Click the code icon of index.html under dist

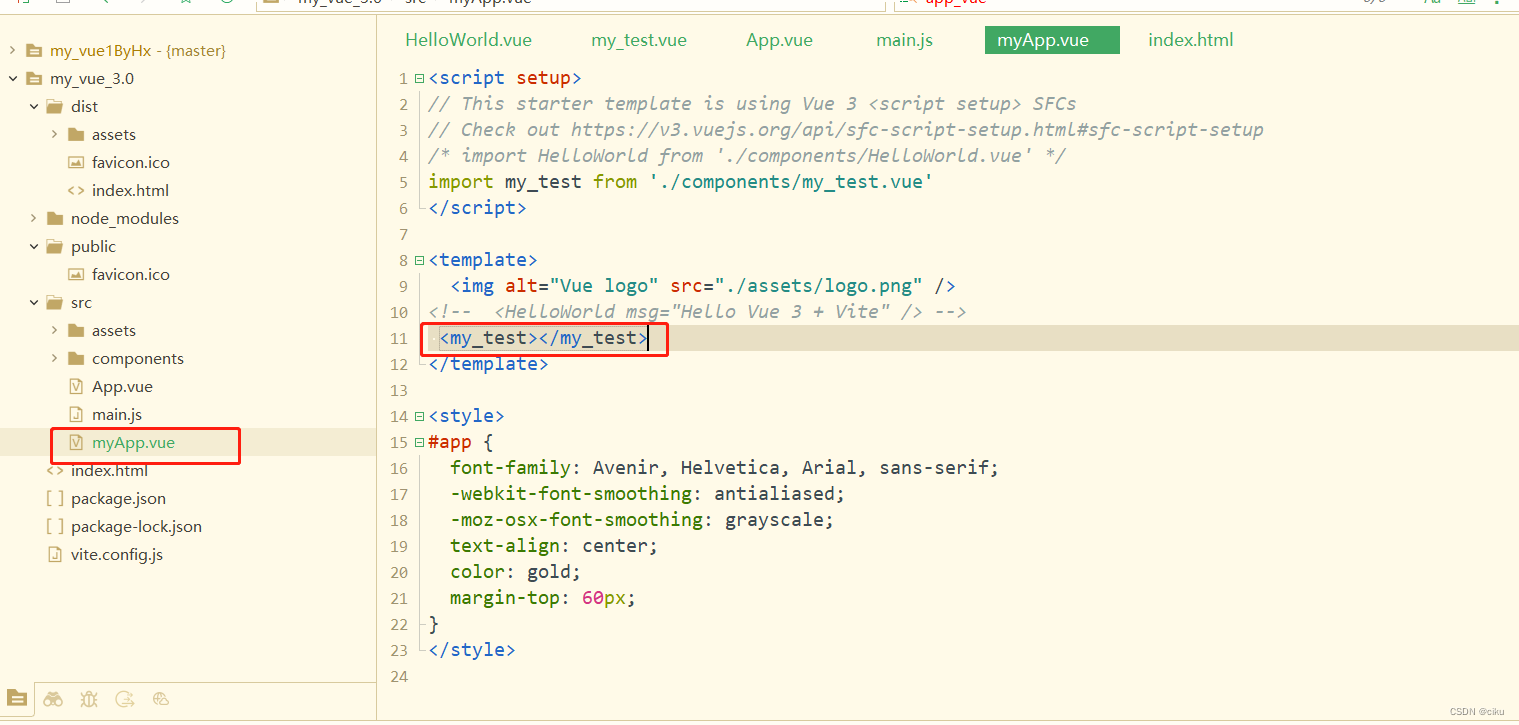click(76, 190)
